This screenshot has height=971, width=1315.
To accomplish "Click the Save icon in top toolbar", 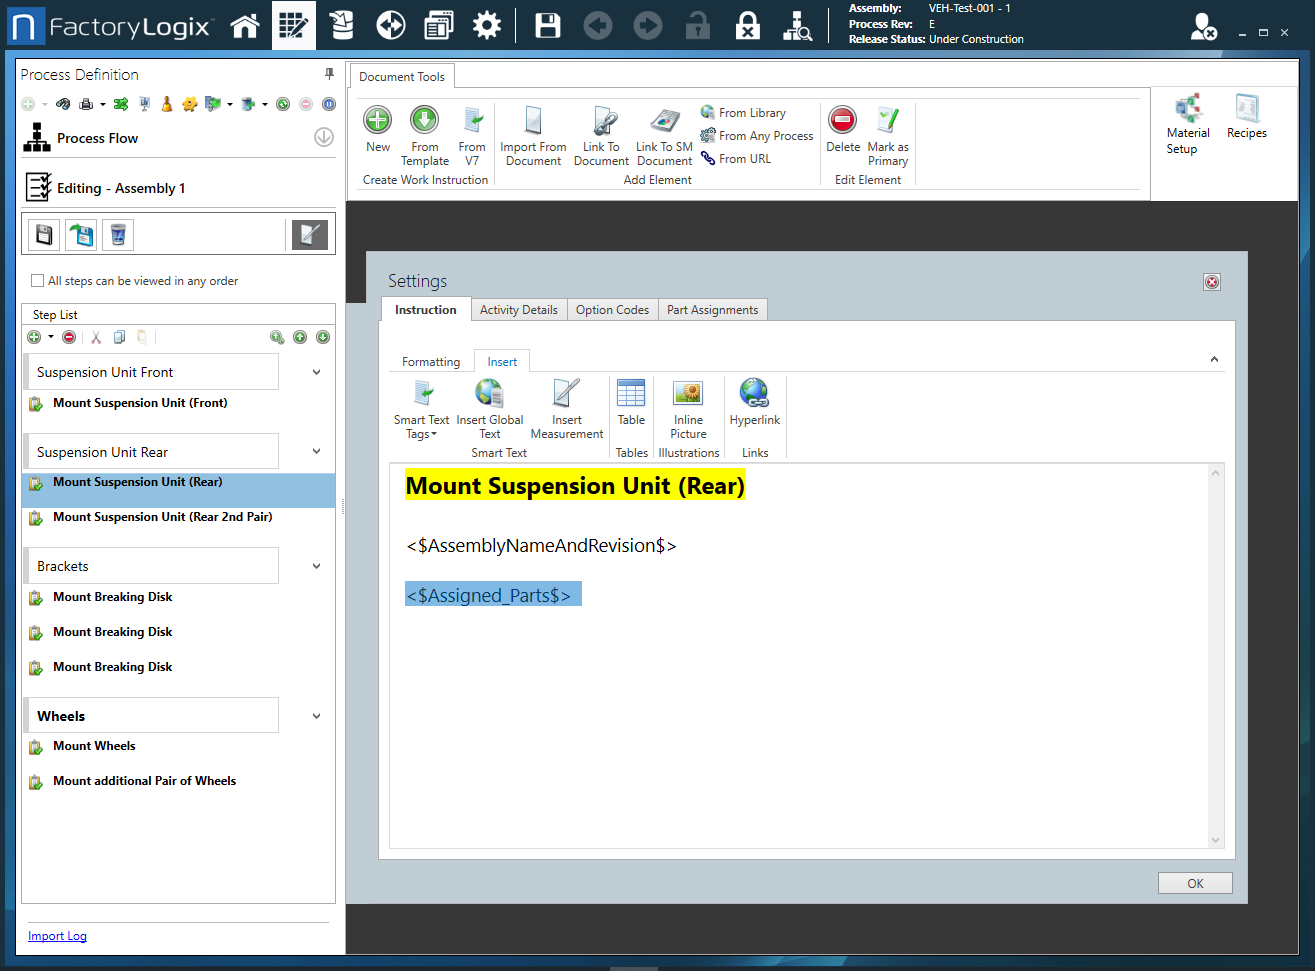I will [x=548, y=25].
